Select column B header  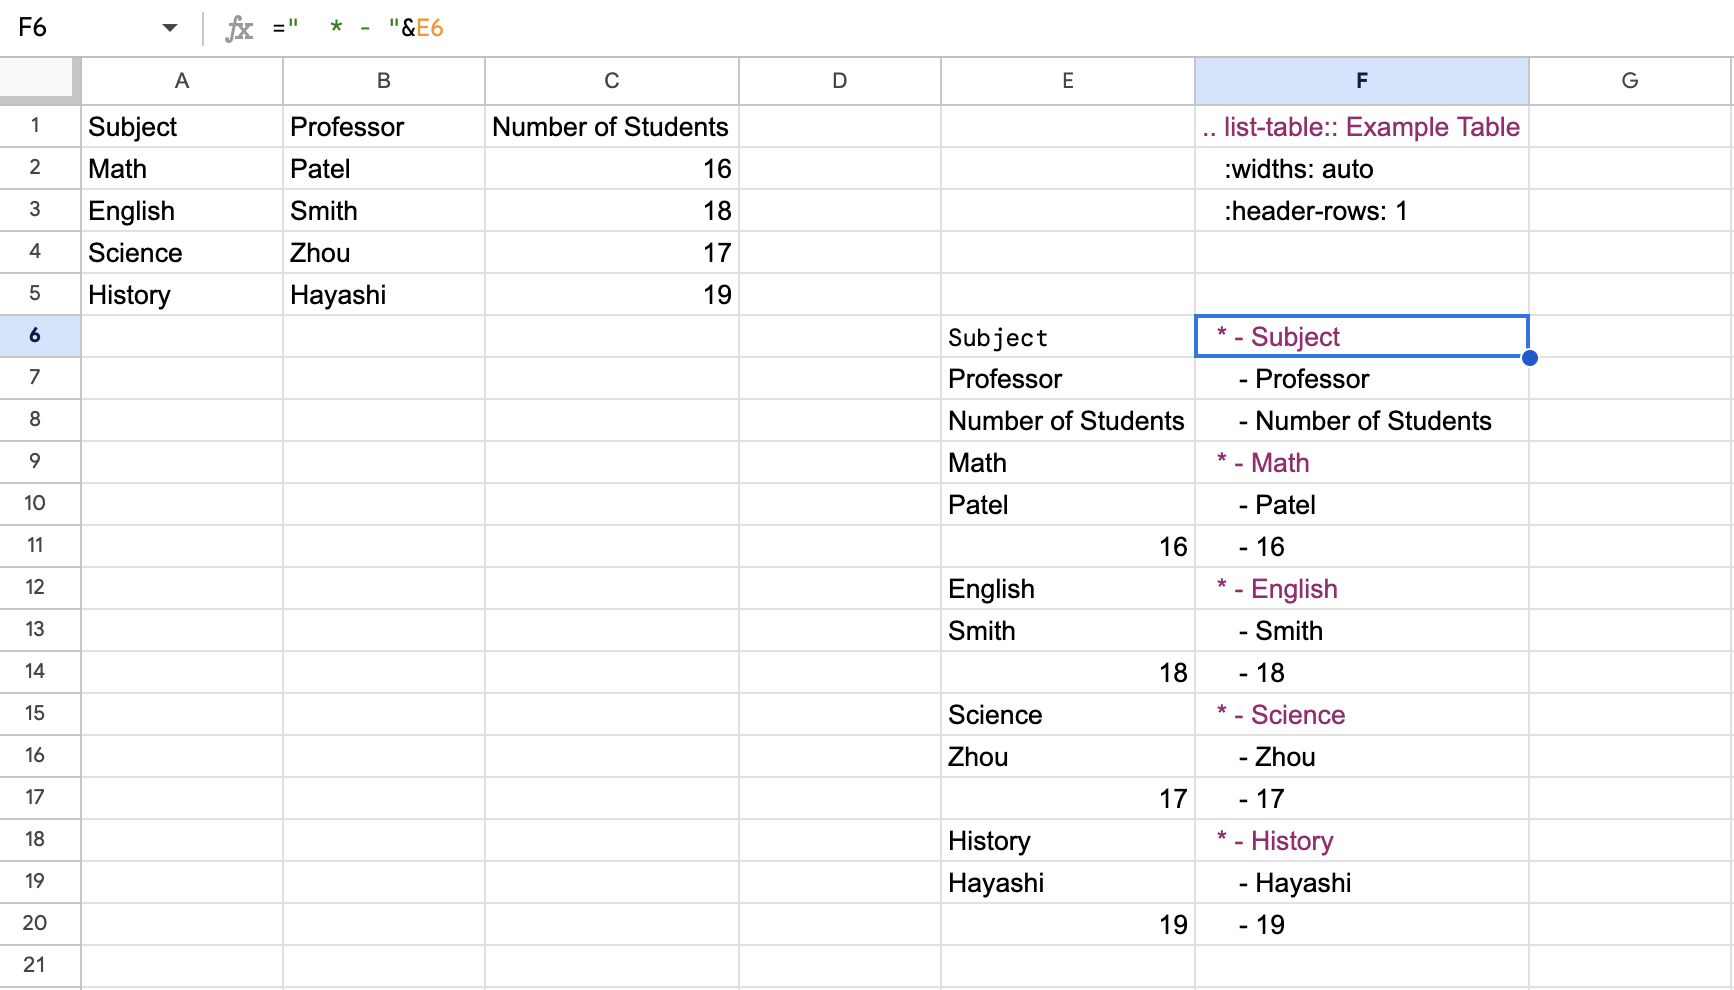pyautogui.click(x=384, y=81)
